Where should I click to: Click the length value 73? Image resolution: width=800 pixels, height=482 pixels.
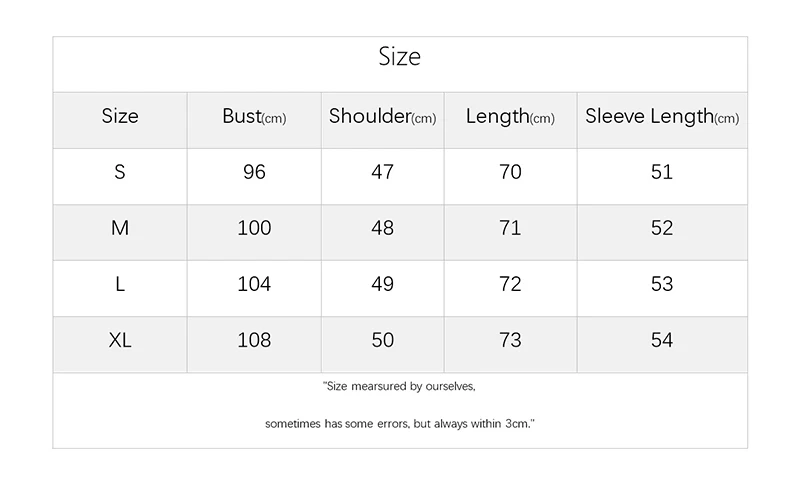coord(510,340)
